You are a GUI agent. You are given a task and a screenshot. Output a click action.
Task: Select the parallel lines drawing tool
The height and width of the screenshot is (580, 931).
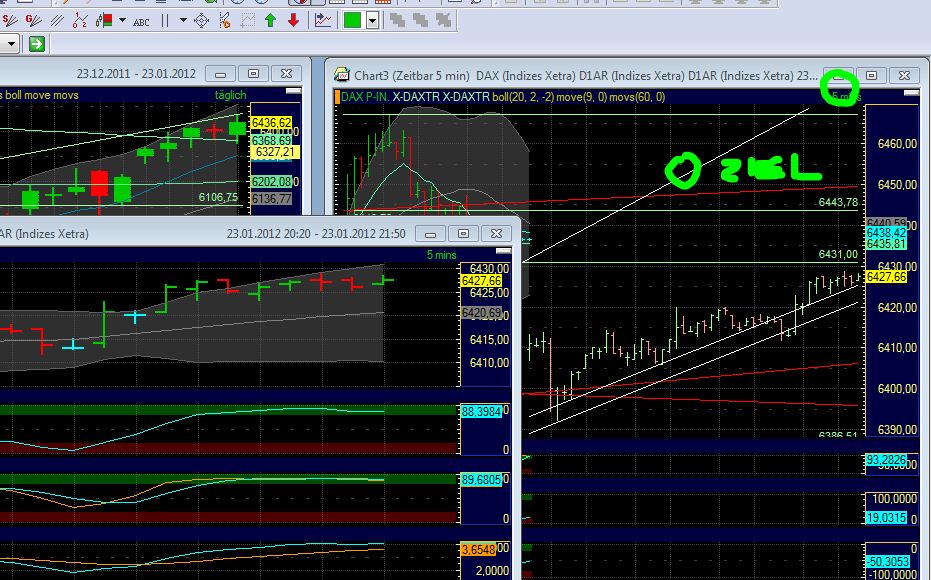click(55, 21)
